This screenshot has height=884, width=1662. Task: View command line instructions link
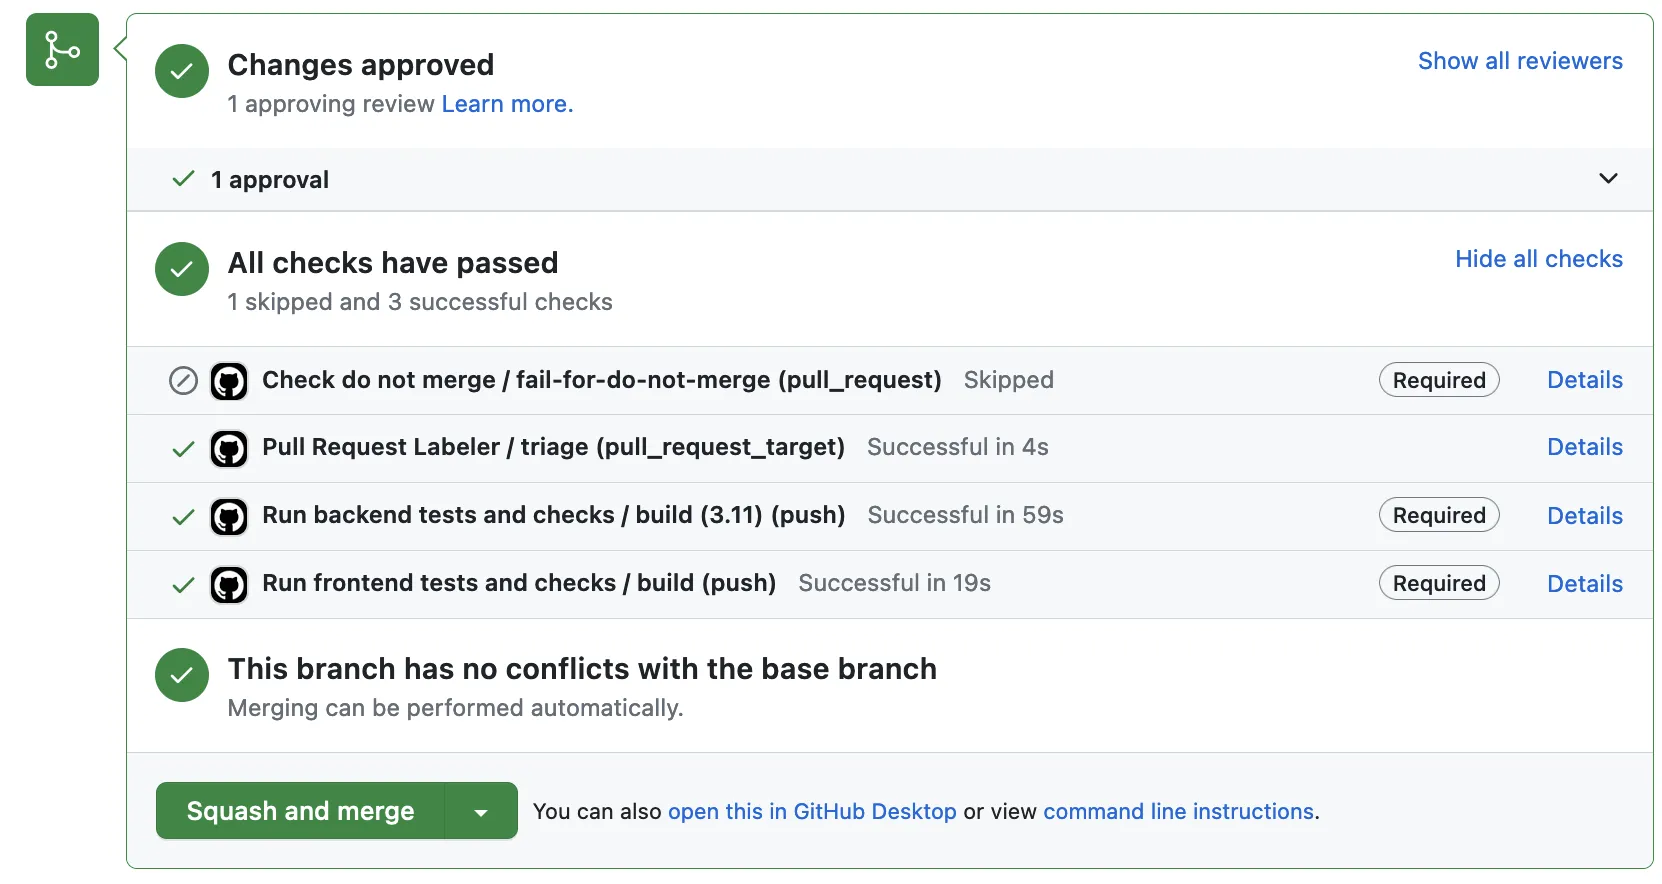(x=1178, y=812)
